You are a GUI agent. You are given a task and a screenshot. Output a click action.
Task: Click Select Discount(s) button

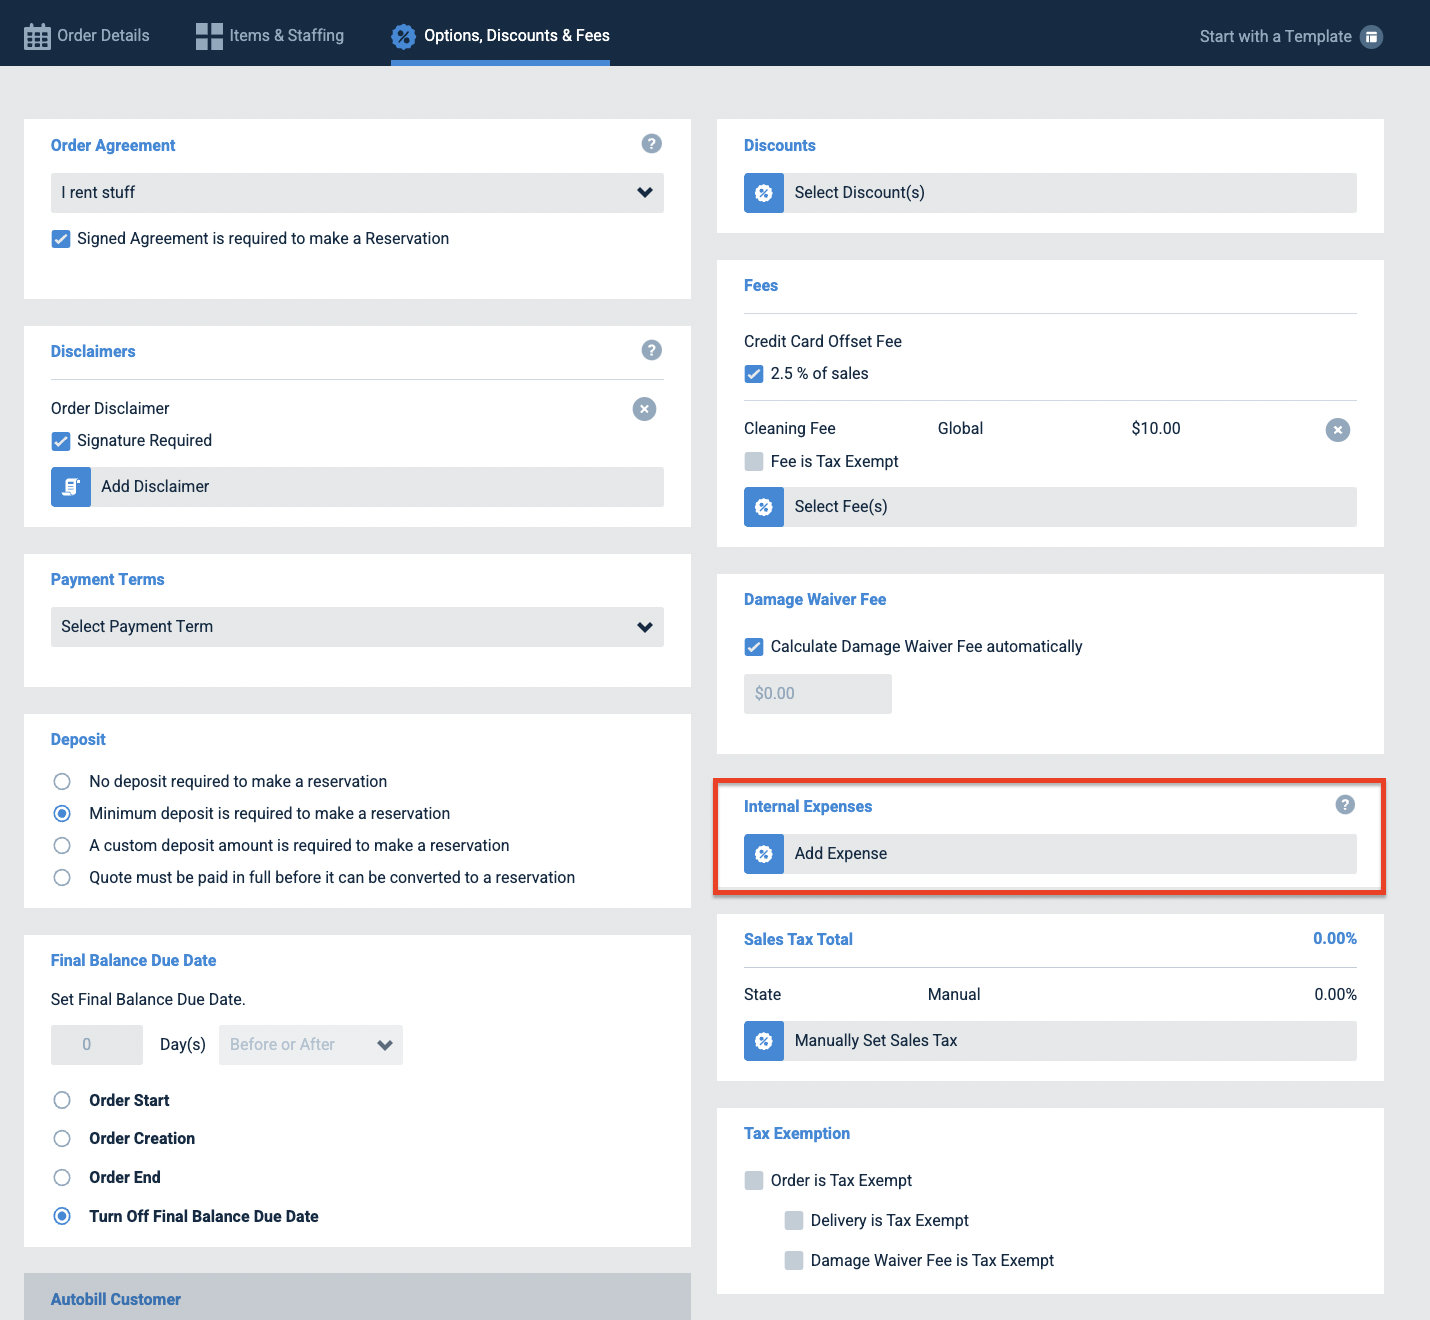point(1050,193)
